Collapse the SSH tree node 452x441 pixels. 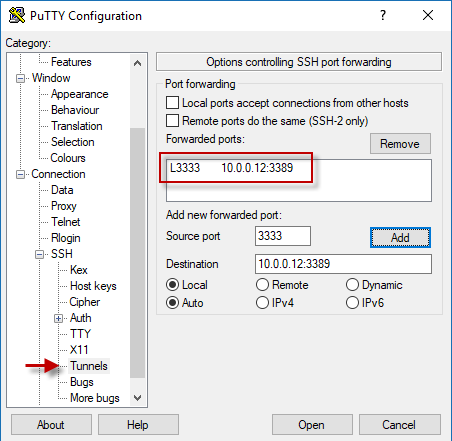coord(39,254)
